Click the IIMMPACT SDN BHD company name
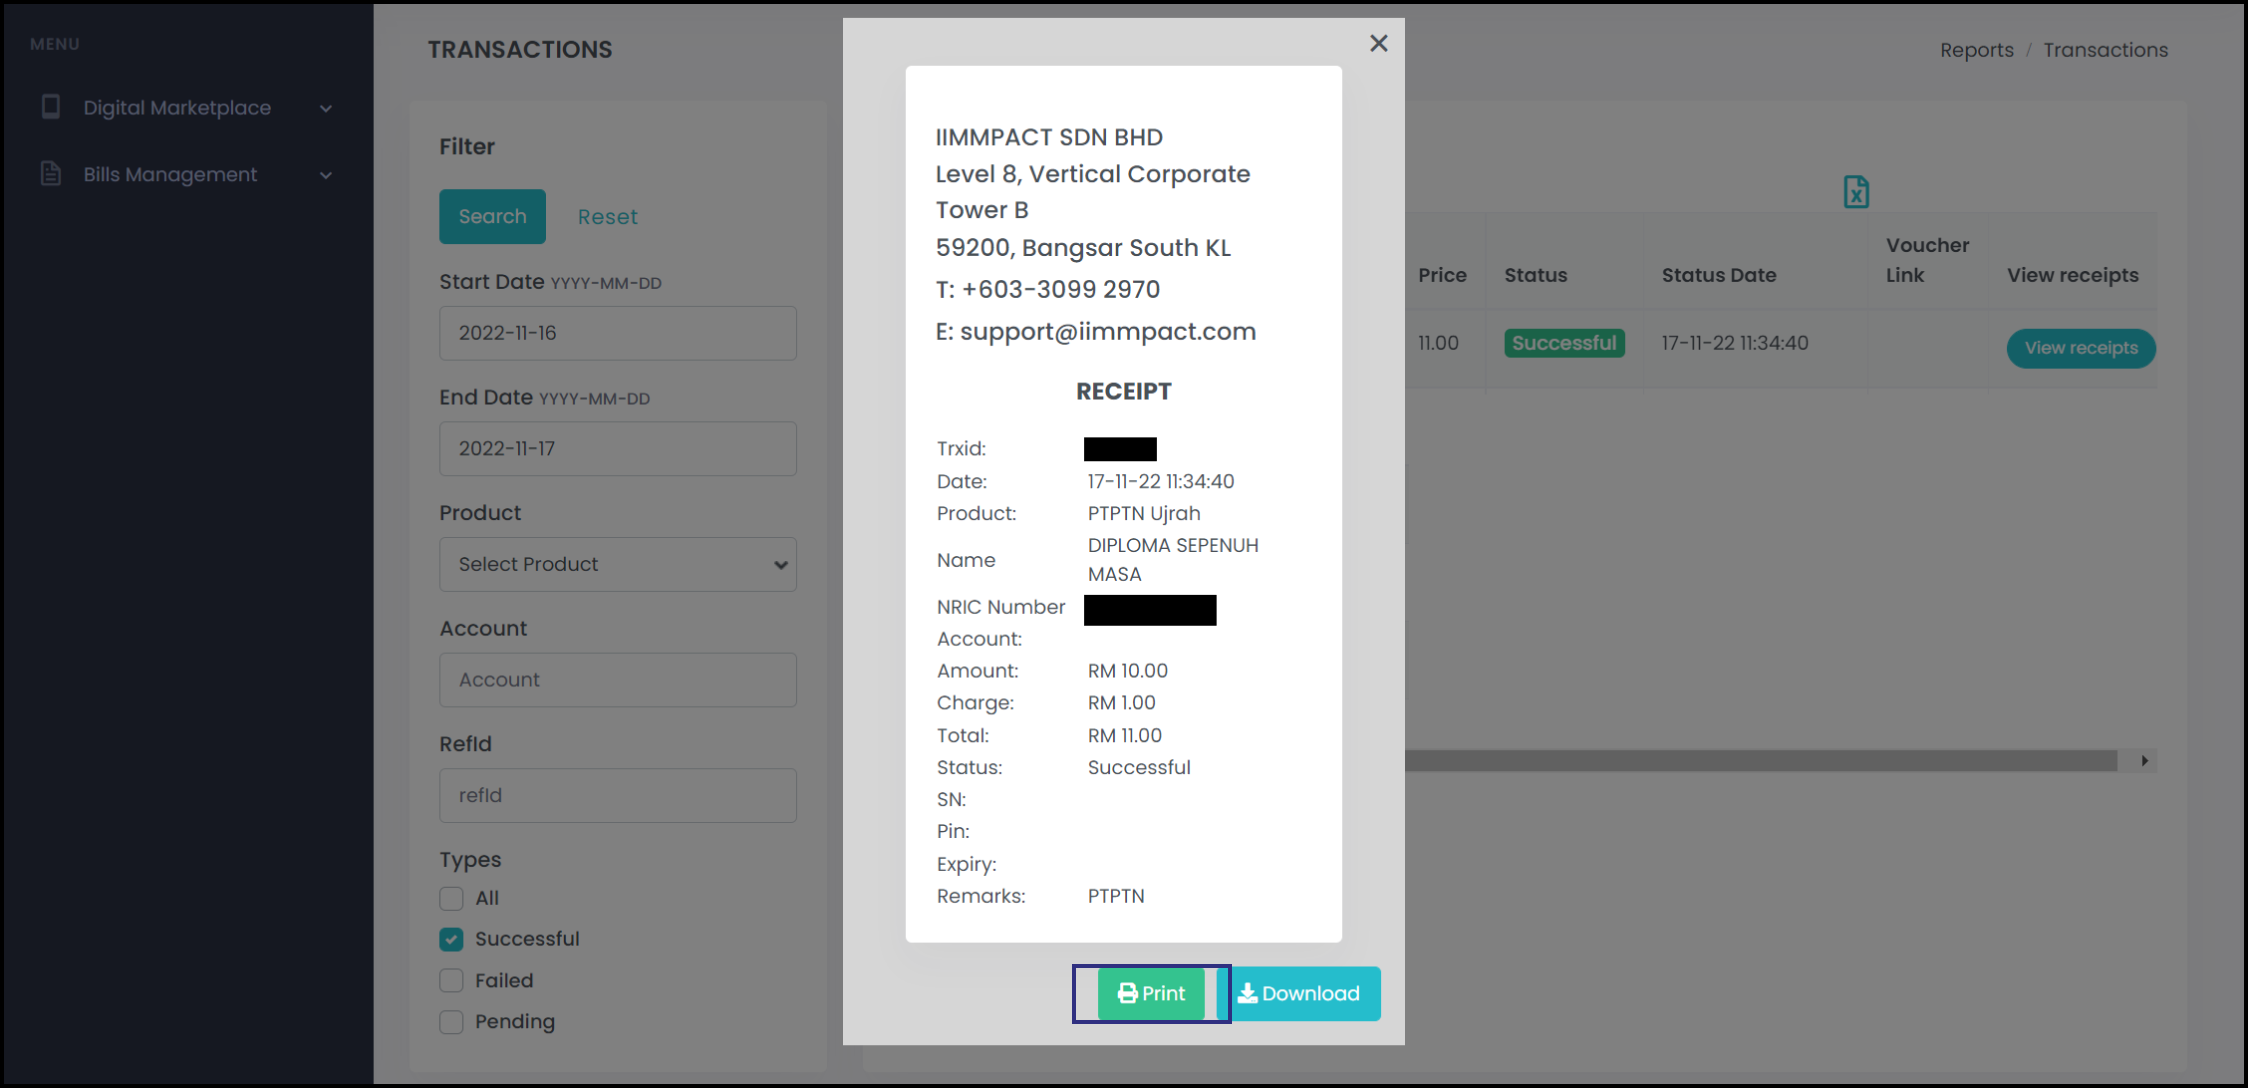The width and height of the screenshot is (2248, 1088). click(1049, 137)
